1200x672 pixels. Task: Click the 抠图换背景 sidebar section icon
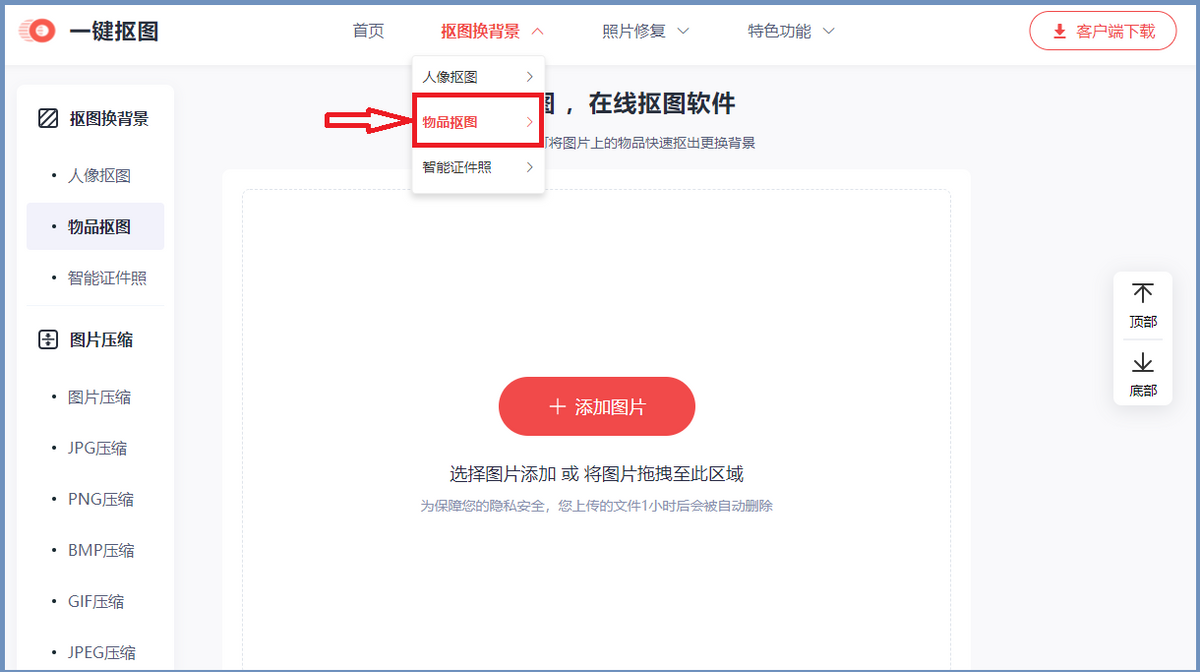[x=48, y=118]
